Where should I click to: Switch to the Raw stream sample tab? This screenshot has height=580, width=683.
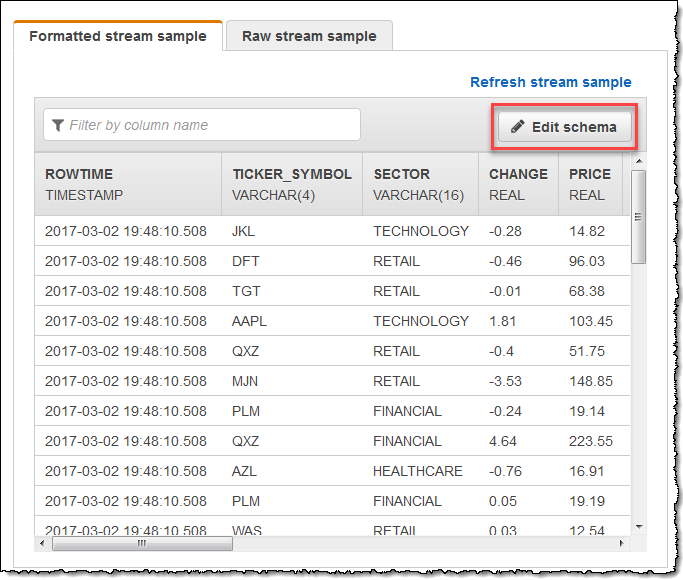point(309,36)
